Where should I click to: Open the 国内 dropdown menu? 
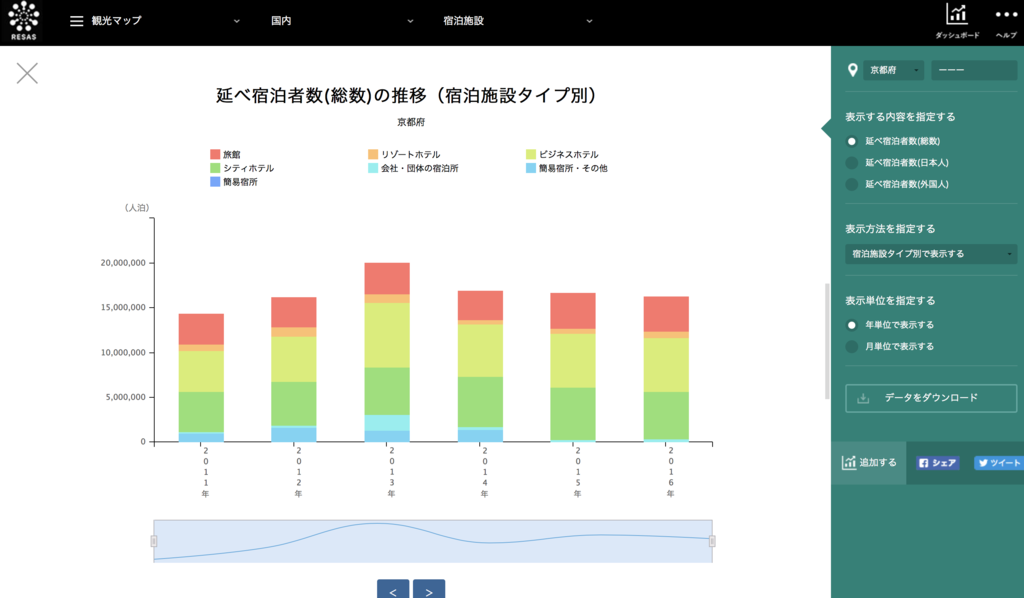tap(342, 21)
